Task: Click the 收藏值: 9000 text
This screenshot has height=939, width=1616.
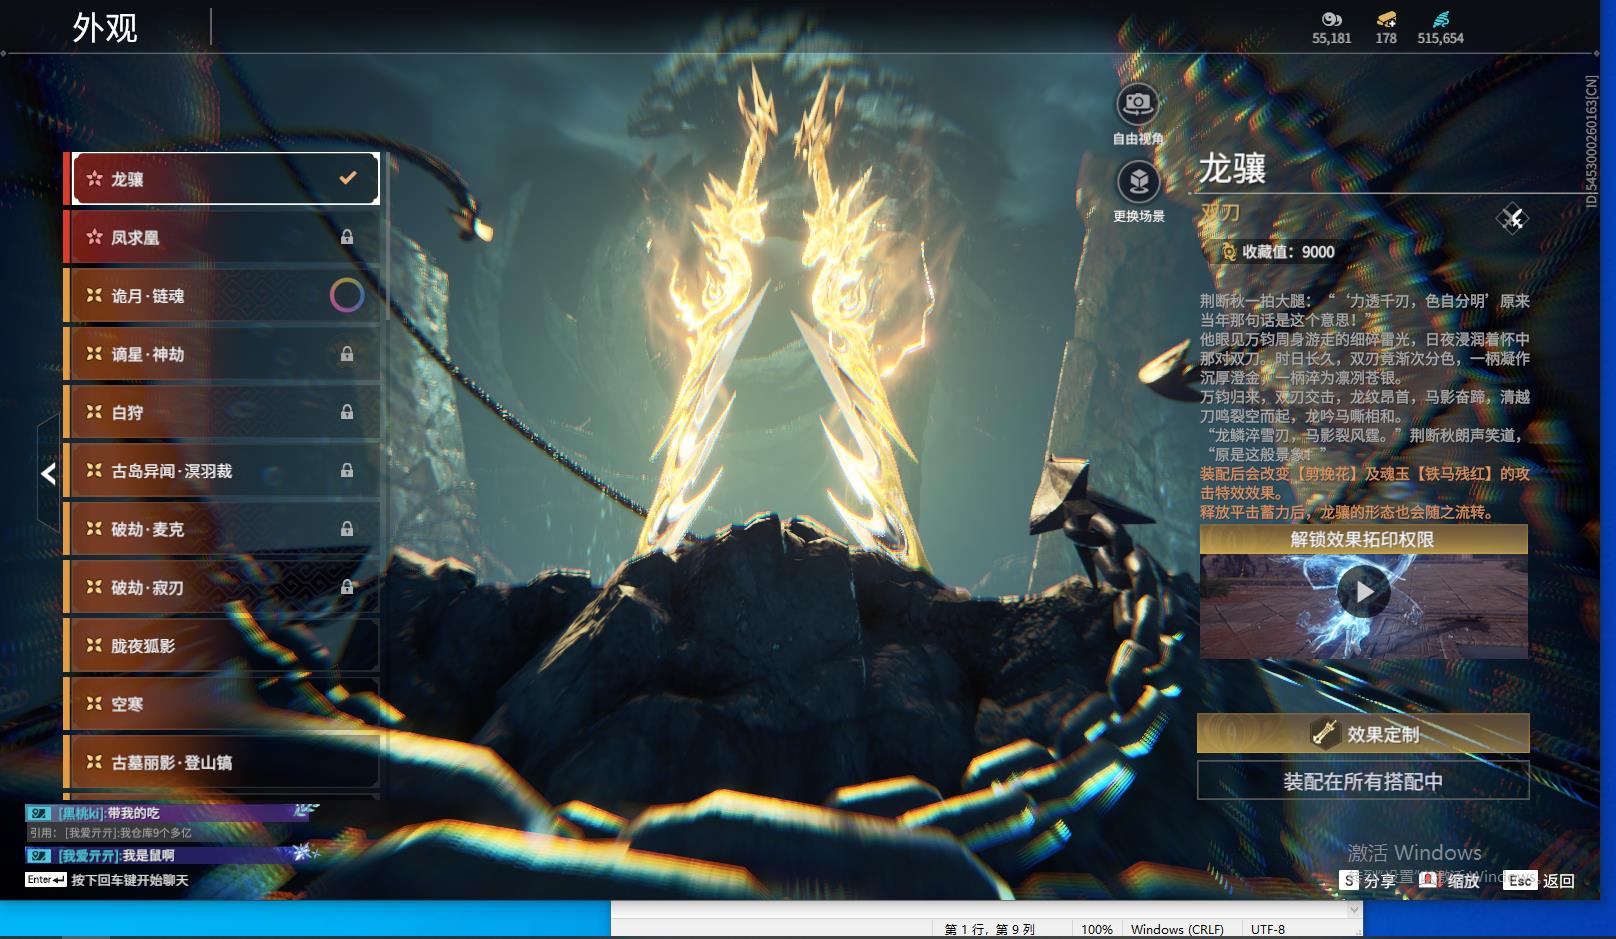Action: coord(1288,252)
